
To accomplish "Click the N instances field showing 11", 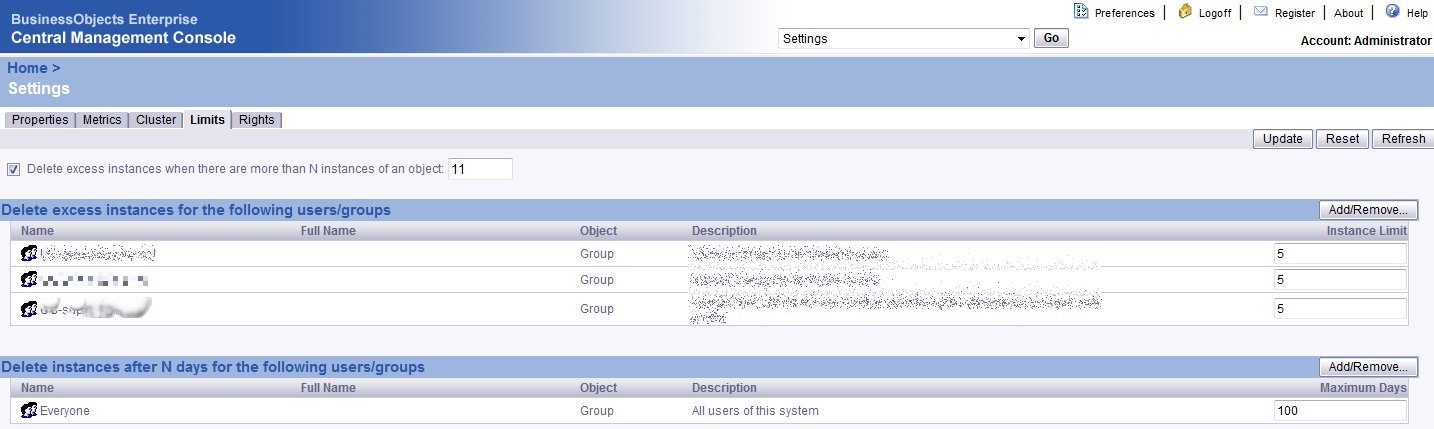I will click(x=480, y=169).
